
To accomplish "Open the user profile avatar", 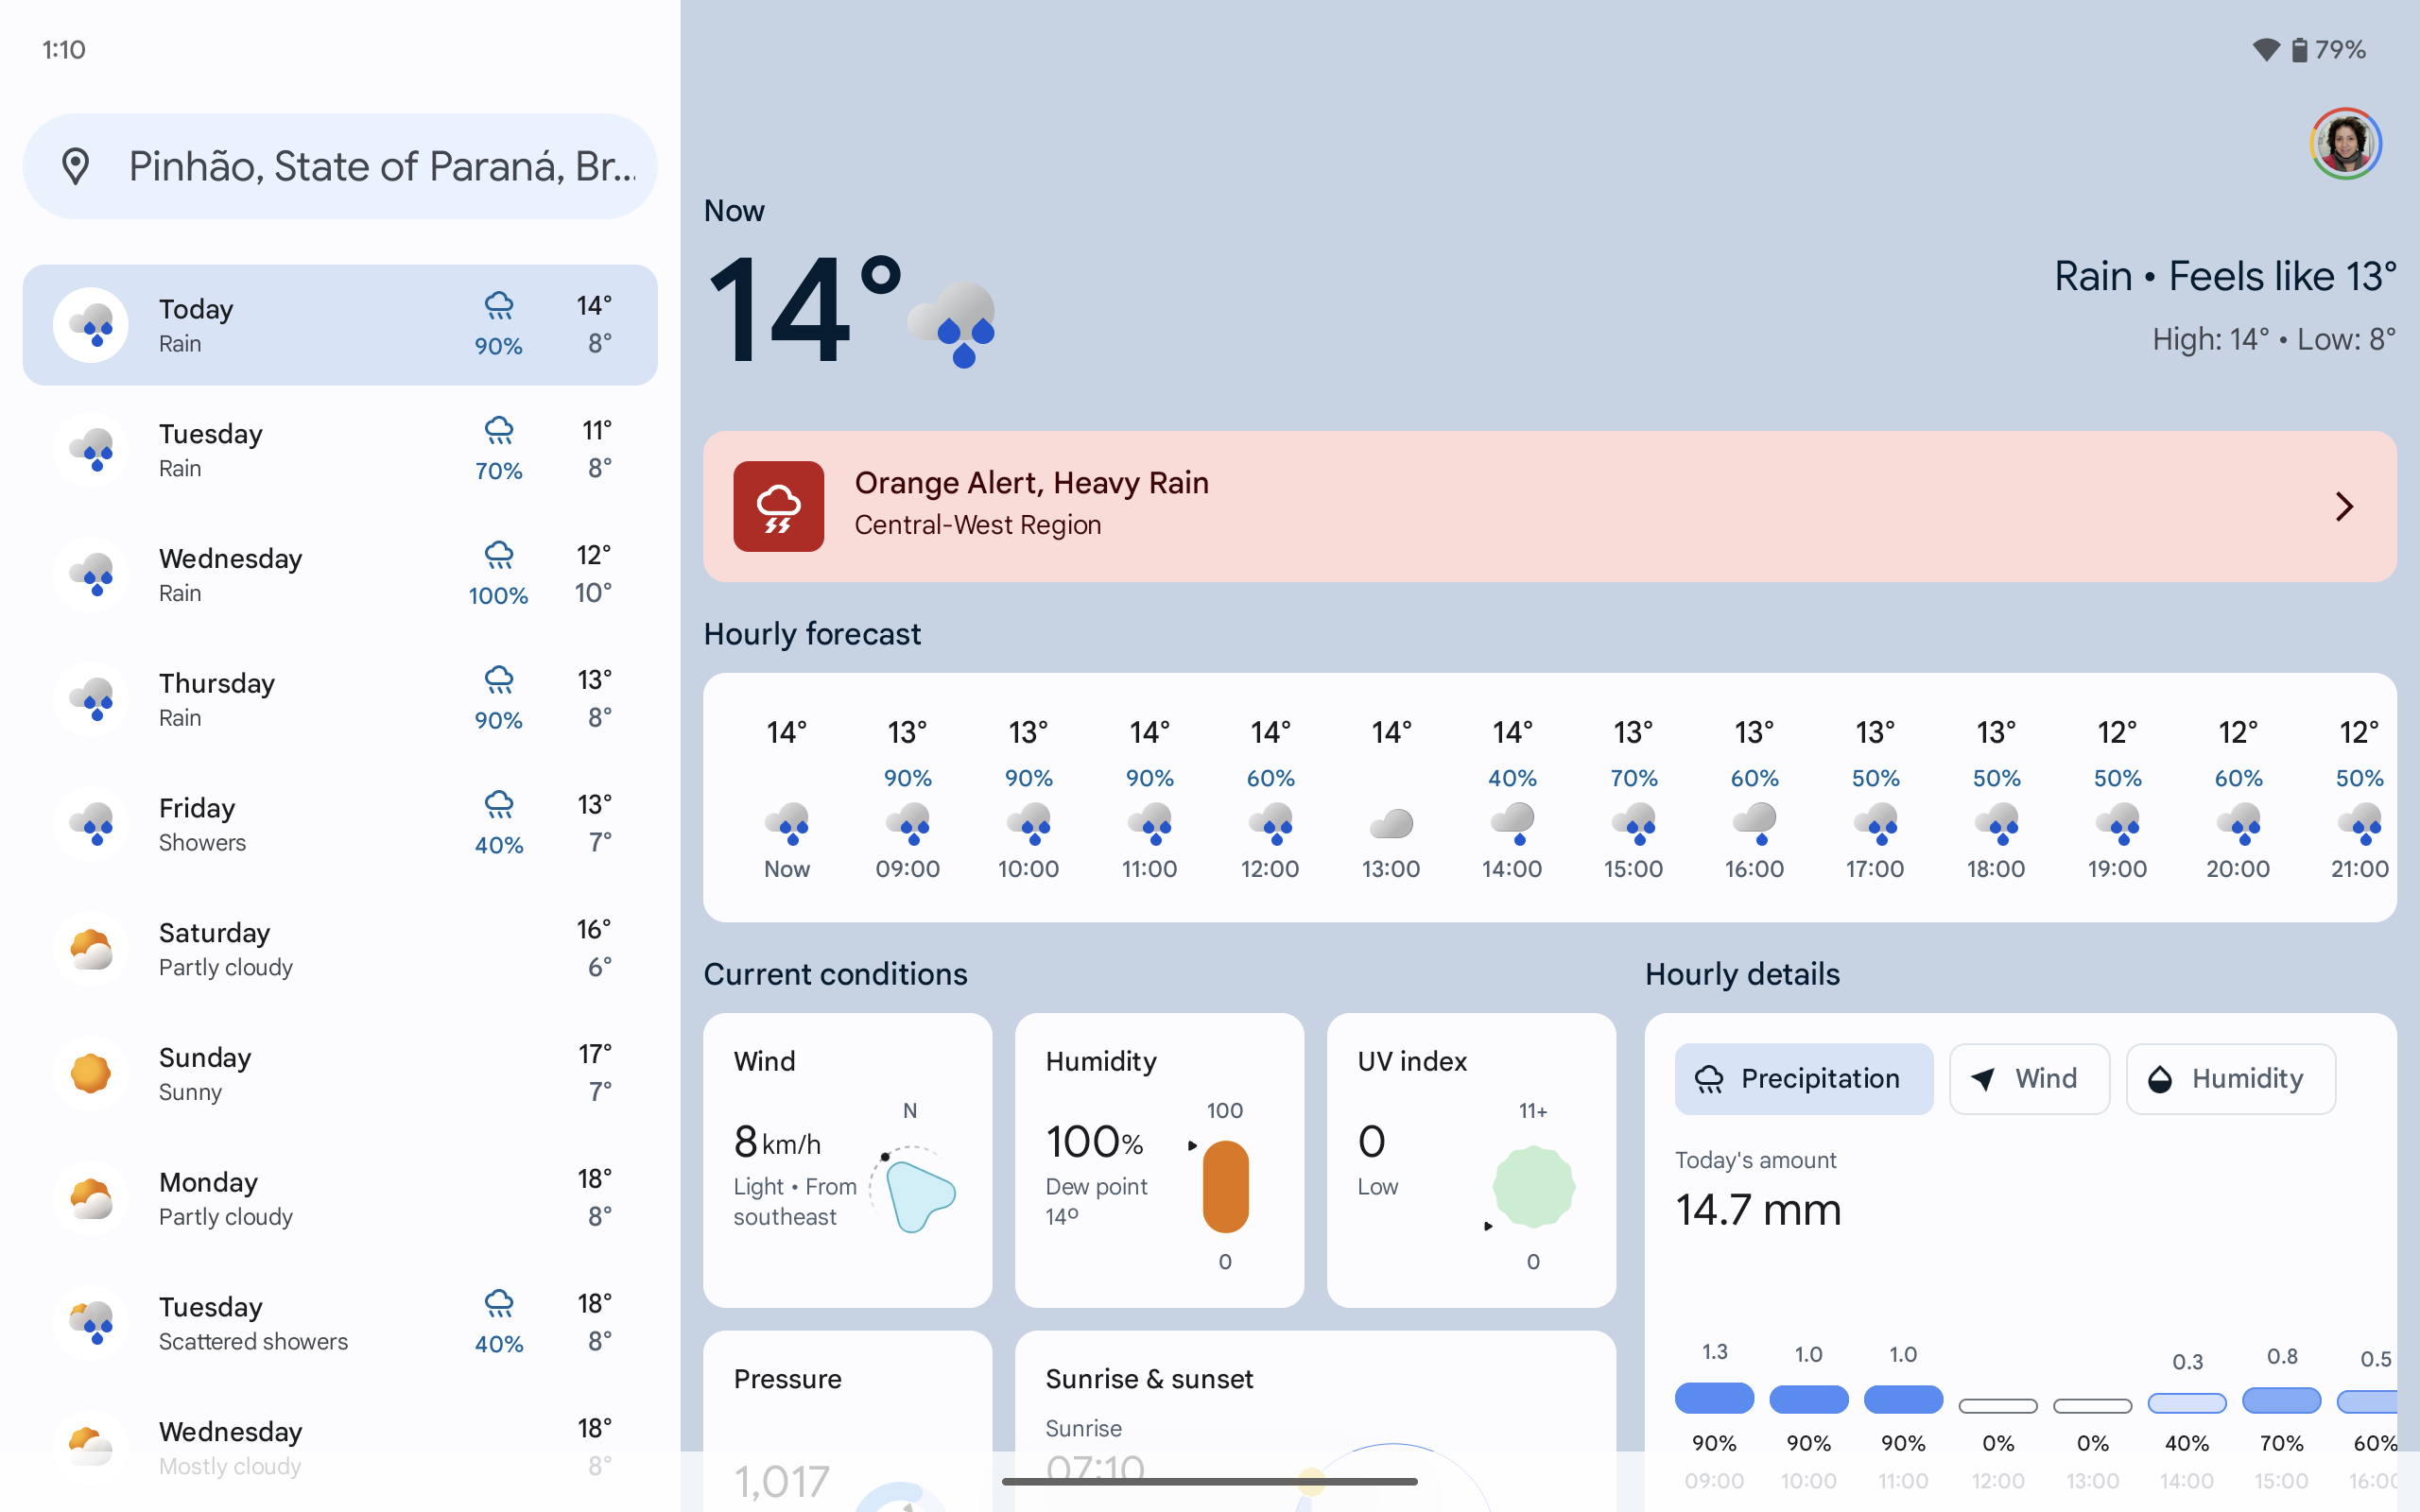I will pyautogui.click(x=2345, y=144).
